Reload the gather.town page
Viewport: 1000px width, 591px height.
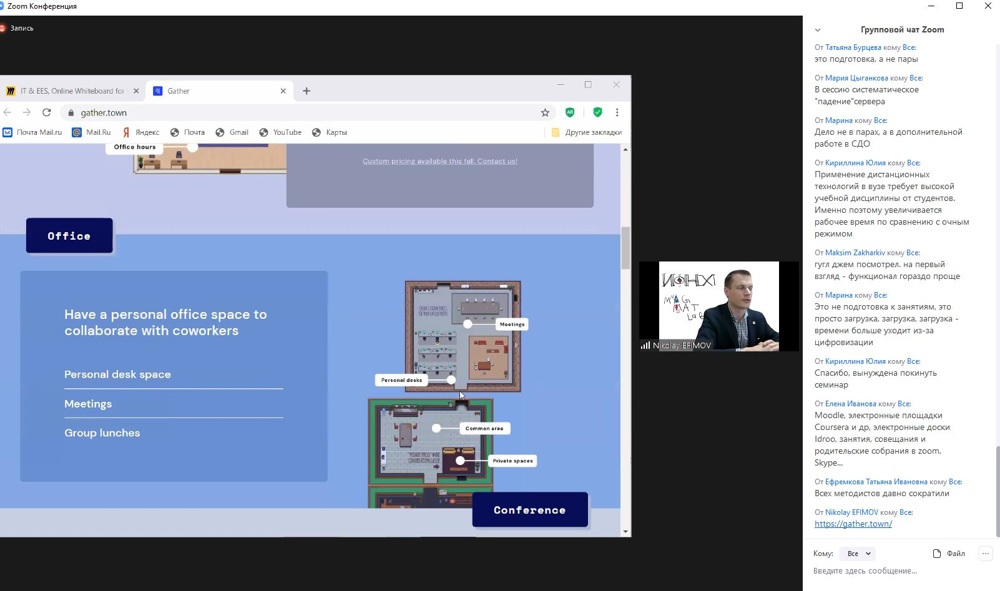(47, 112)
